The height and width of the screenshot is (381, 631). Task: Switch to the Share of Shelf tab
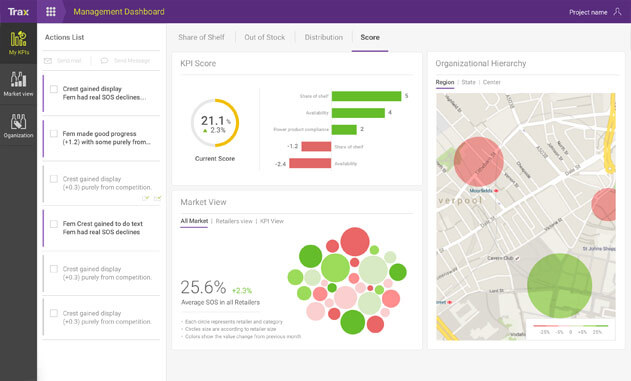point(201,37)
